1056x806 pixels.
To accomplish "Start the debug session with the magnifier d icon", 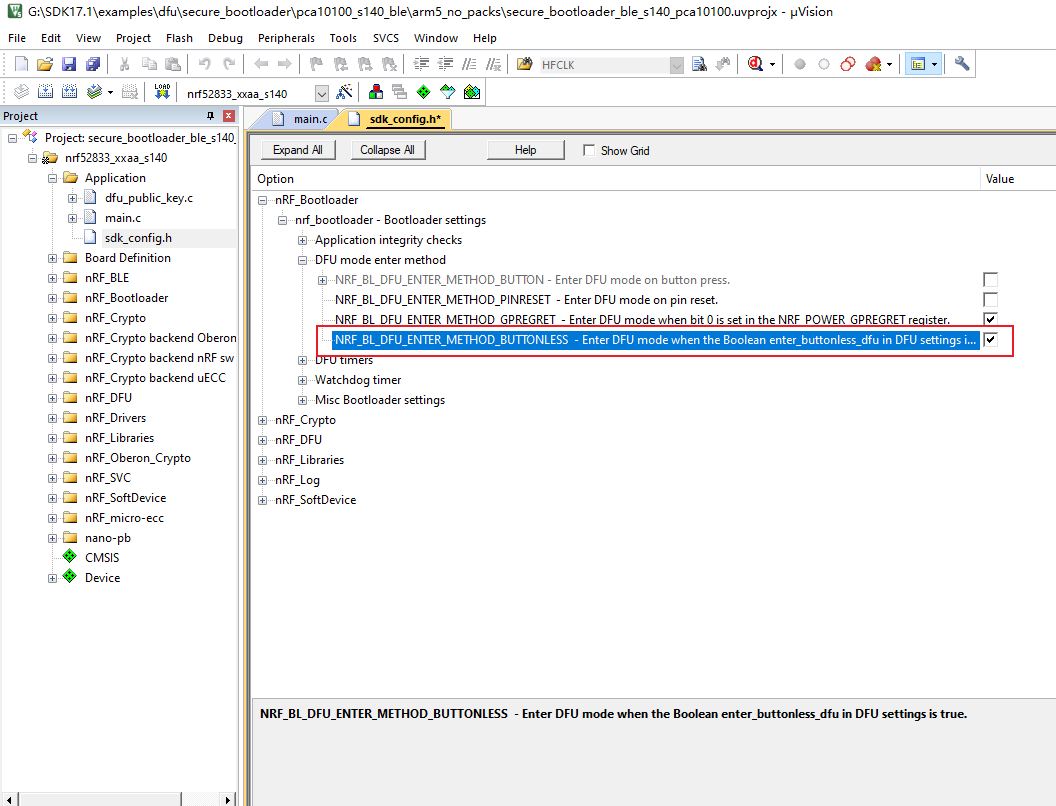I will point(756,64).
